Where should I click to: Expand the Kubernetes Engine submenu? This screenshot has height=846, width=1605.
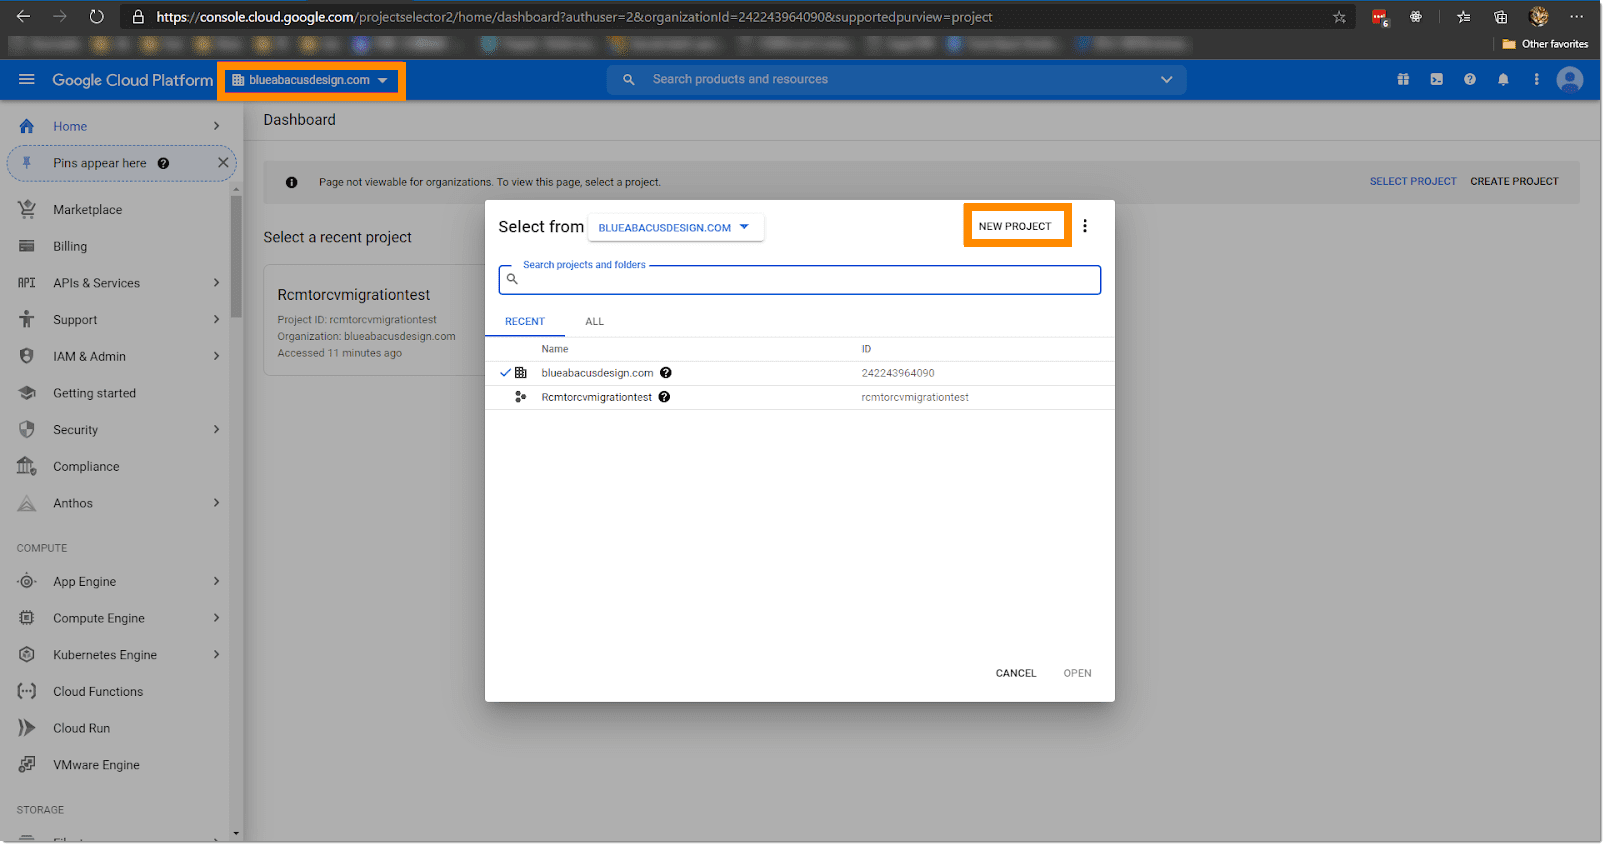coord(216,655)
